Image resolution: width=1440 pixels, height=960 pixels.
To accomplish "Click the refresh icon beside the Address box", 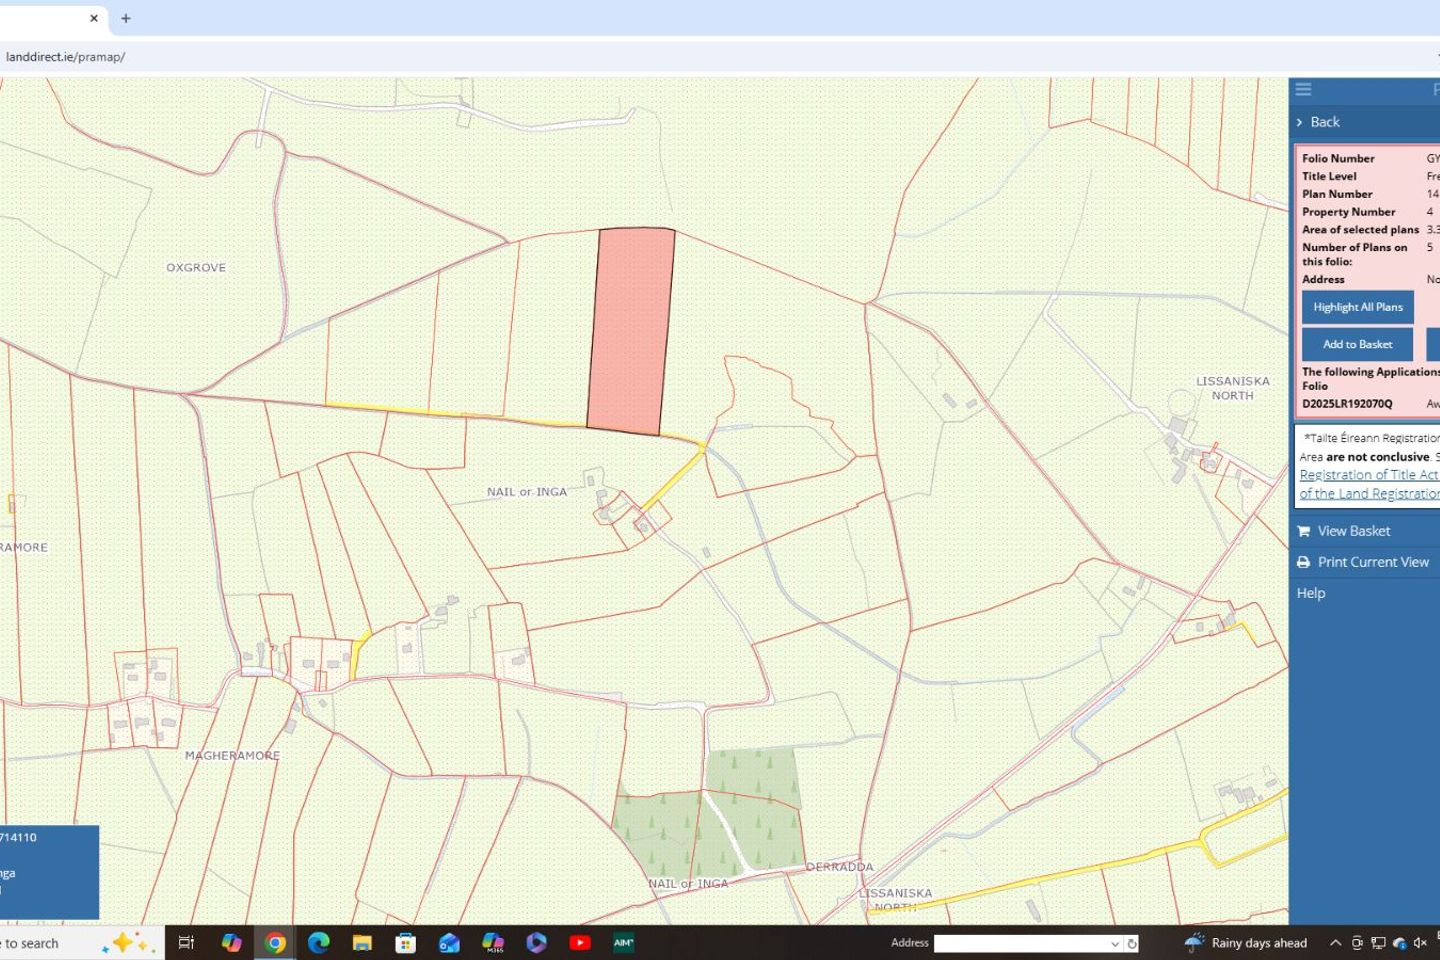I will tap(1131, 943).
